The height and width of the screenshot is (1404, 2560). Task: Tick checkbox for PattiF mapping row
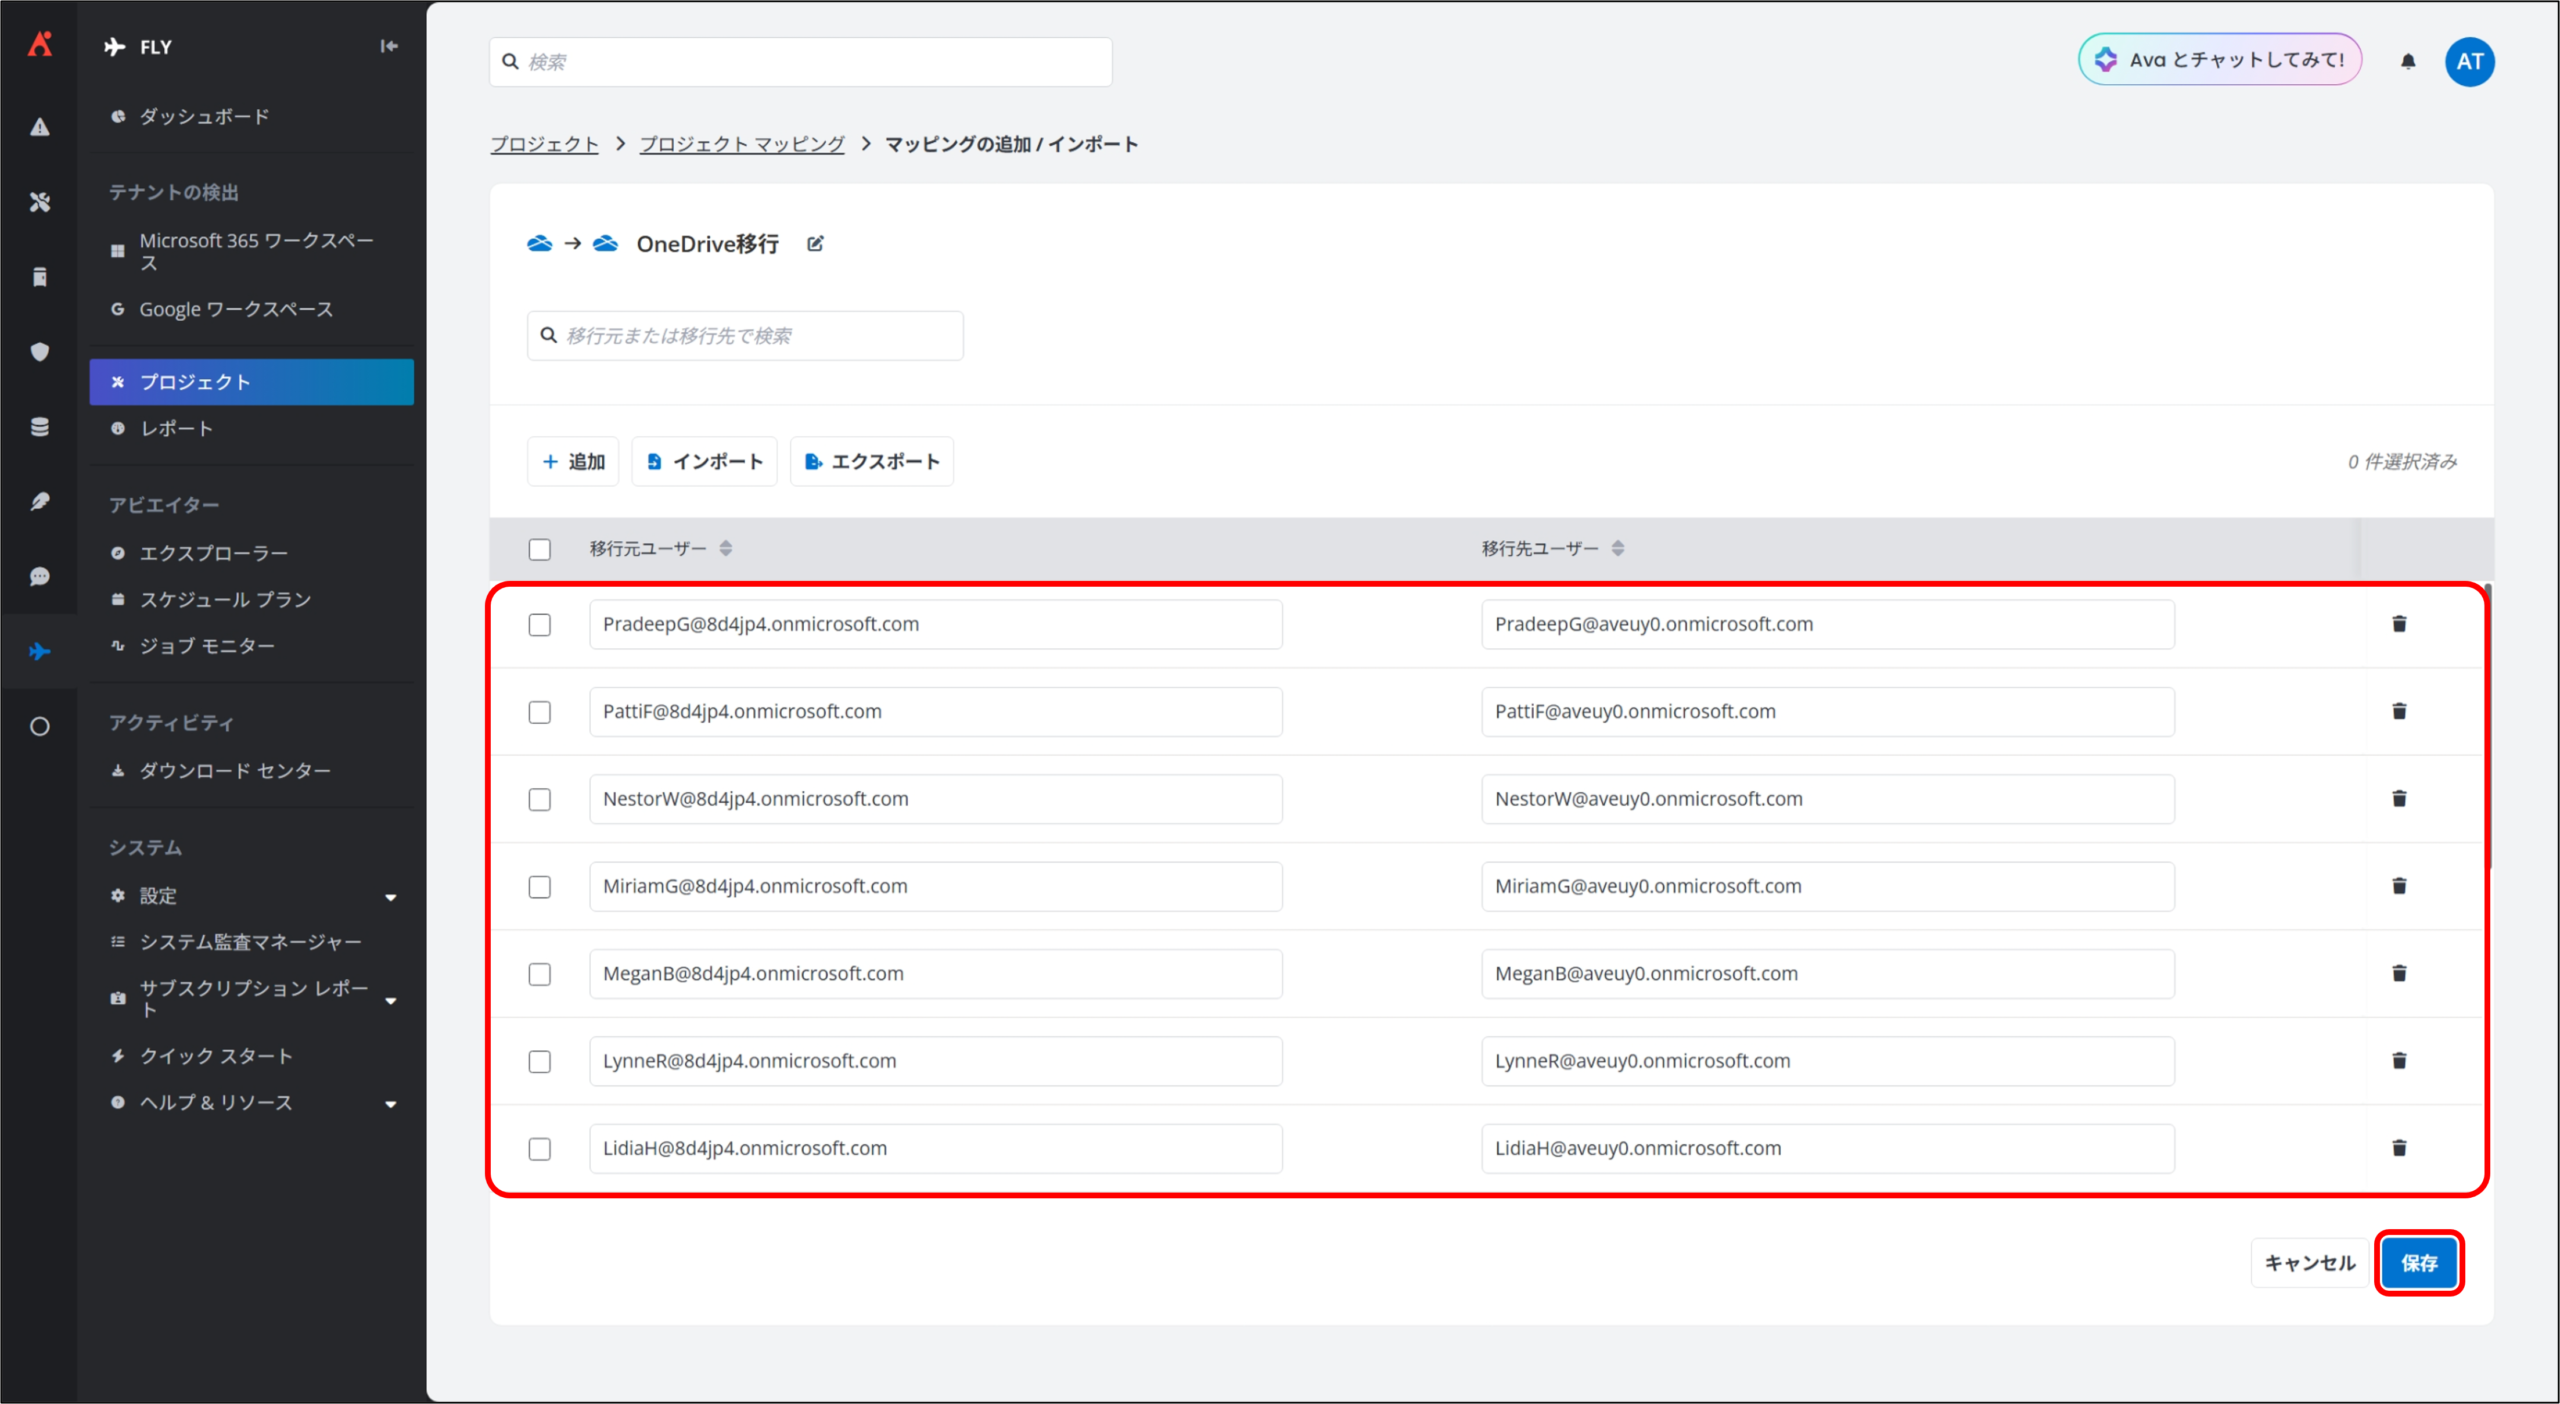click(540, 712)
